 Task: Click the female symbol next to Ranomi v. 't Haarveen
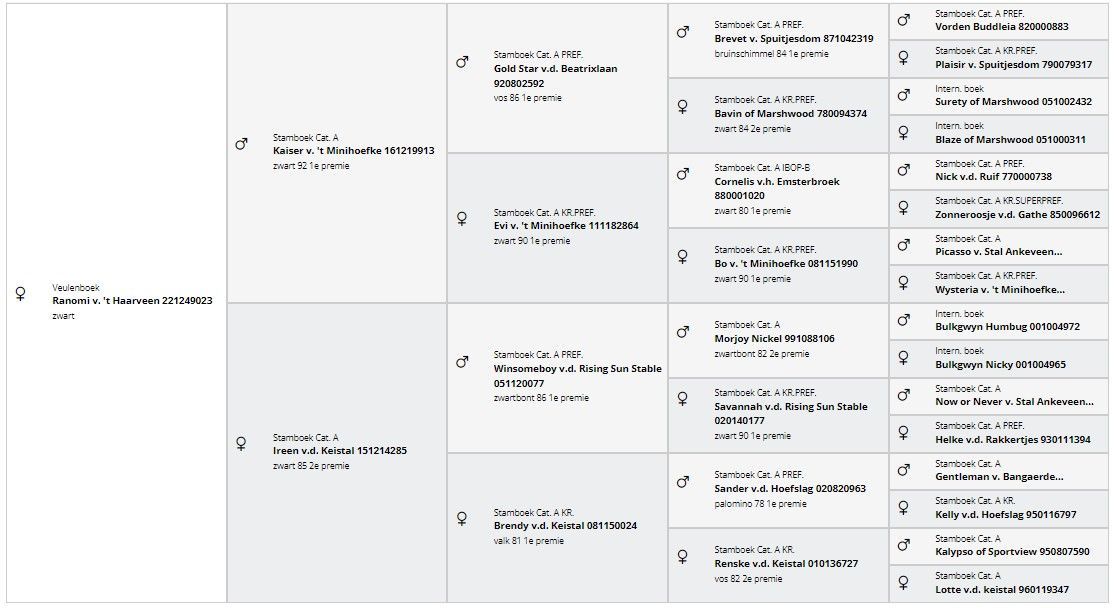pos(21,293)
